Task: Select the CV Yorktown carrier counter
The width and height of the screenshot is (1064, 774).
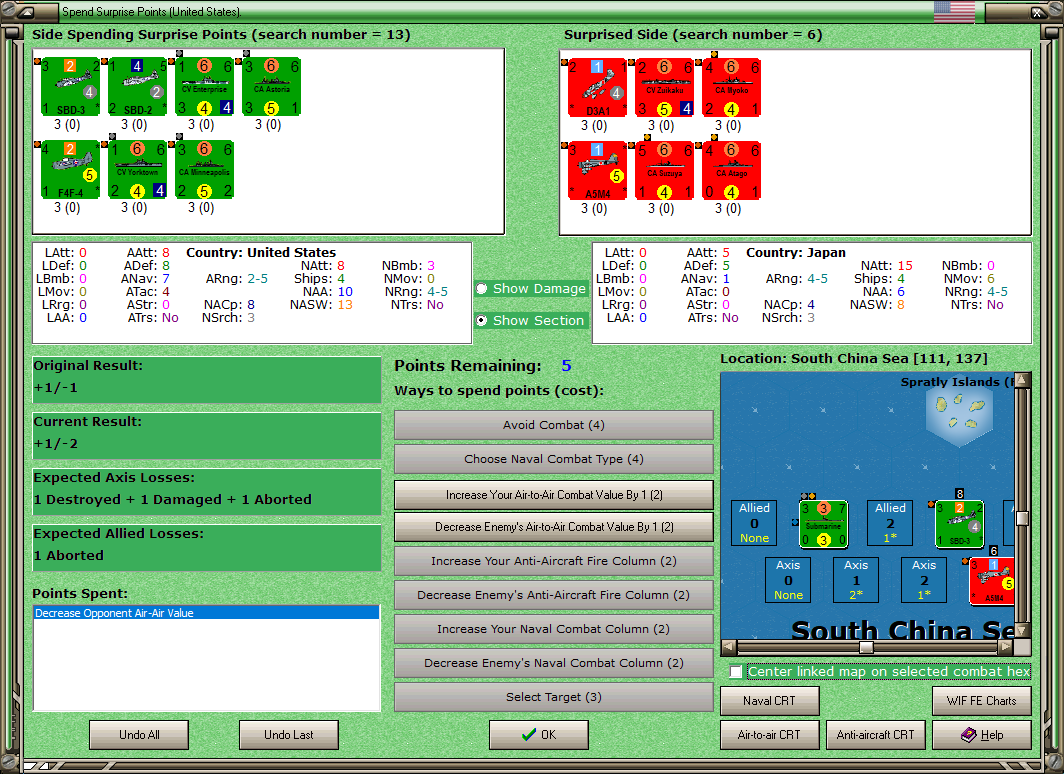Action: click(x=138, y=170)
